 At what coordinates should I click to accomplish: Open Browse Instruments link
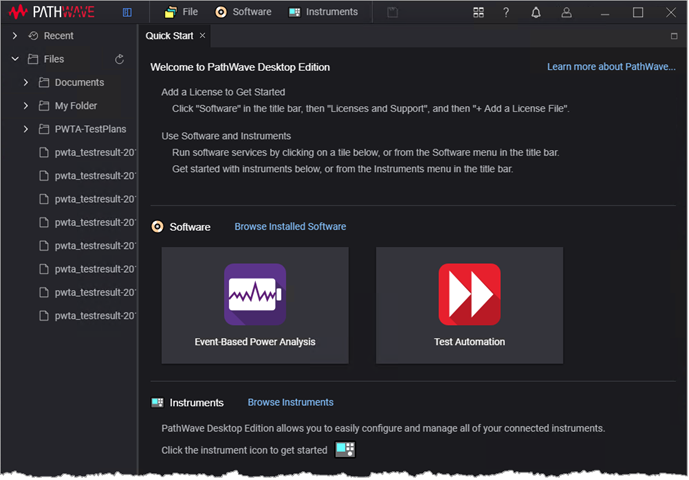click(x=290, y=402)
